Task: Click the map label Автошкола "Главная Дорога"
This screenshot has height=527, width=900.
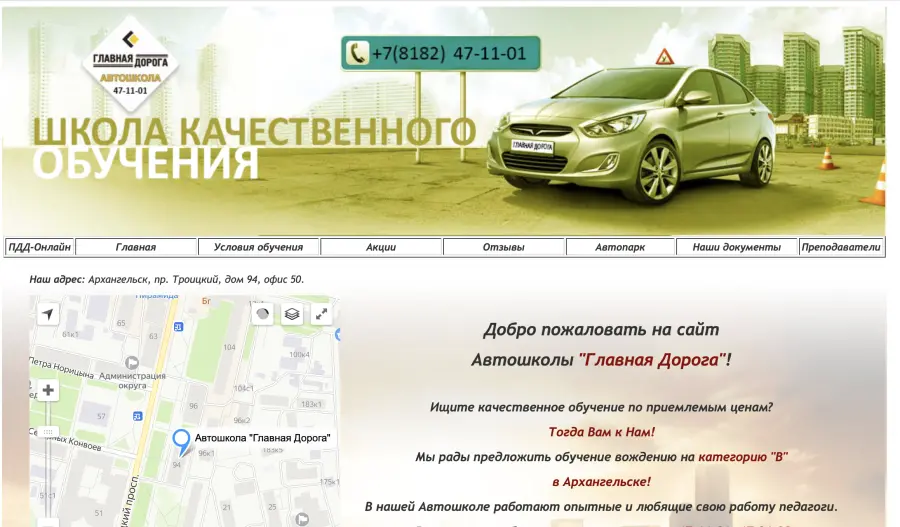Action: click(x=262, y=438)
